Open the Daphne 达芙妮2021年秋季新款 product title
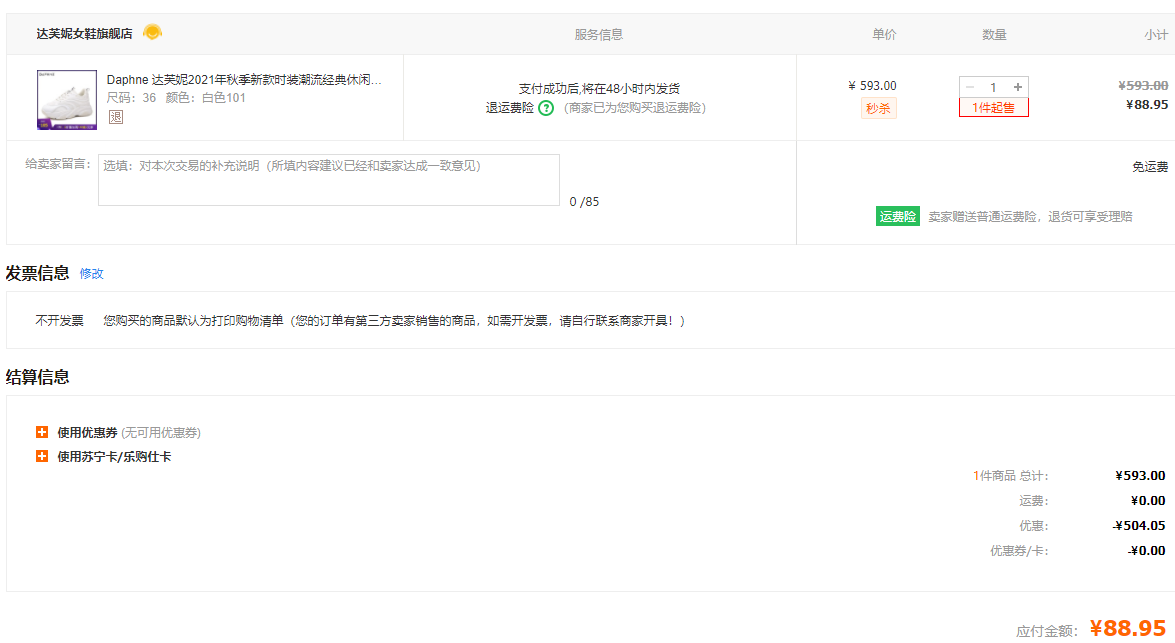 [x=244, y=80]
